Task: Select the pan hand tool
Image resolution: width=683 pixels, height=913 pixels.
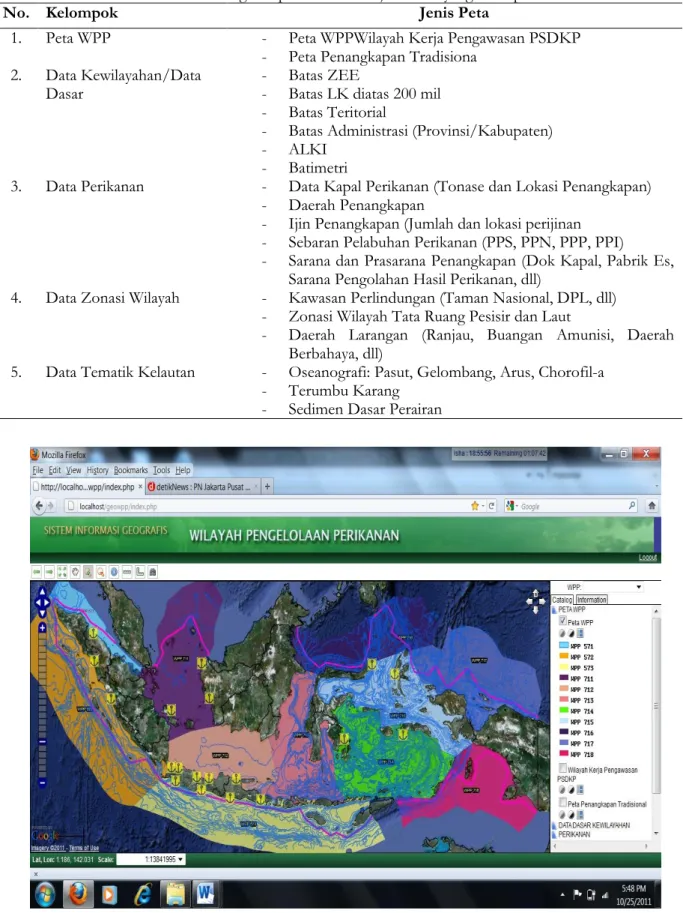Action: (x=75, y=572)
